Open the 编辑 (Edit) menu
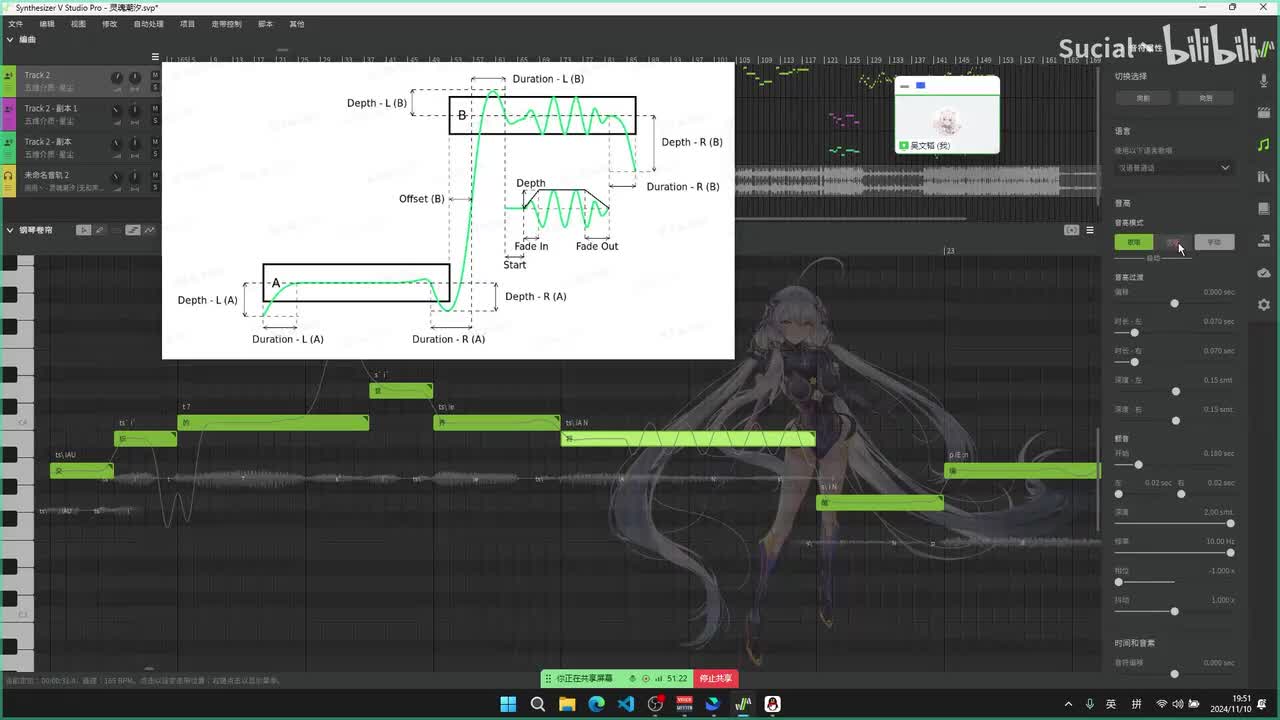Screen dimensions: 1280x720 [47, 24]
